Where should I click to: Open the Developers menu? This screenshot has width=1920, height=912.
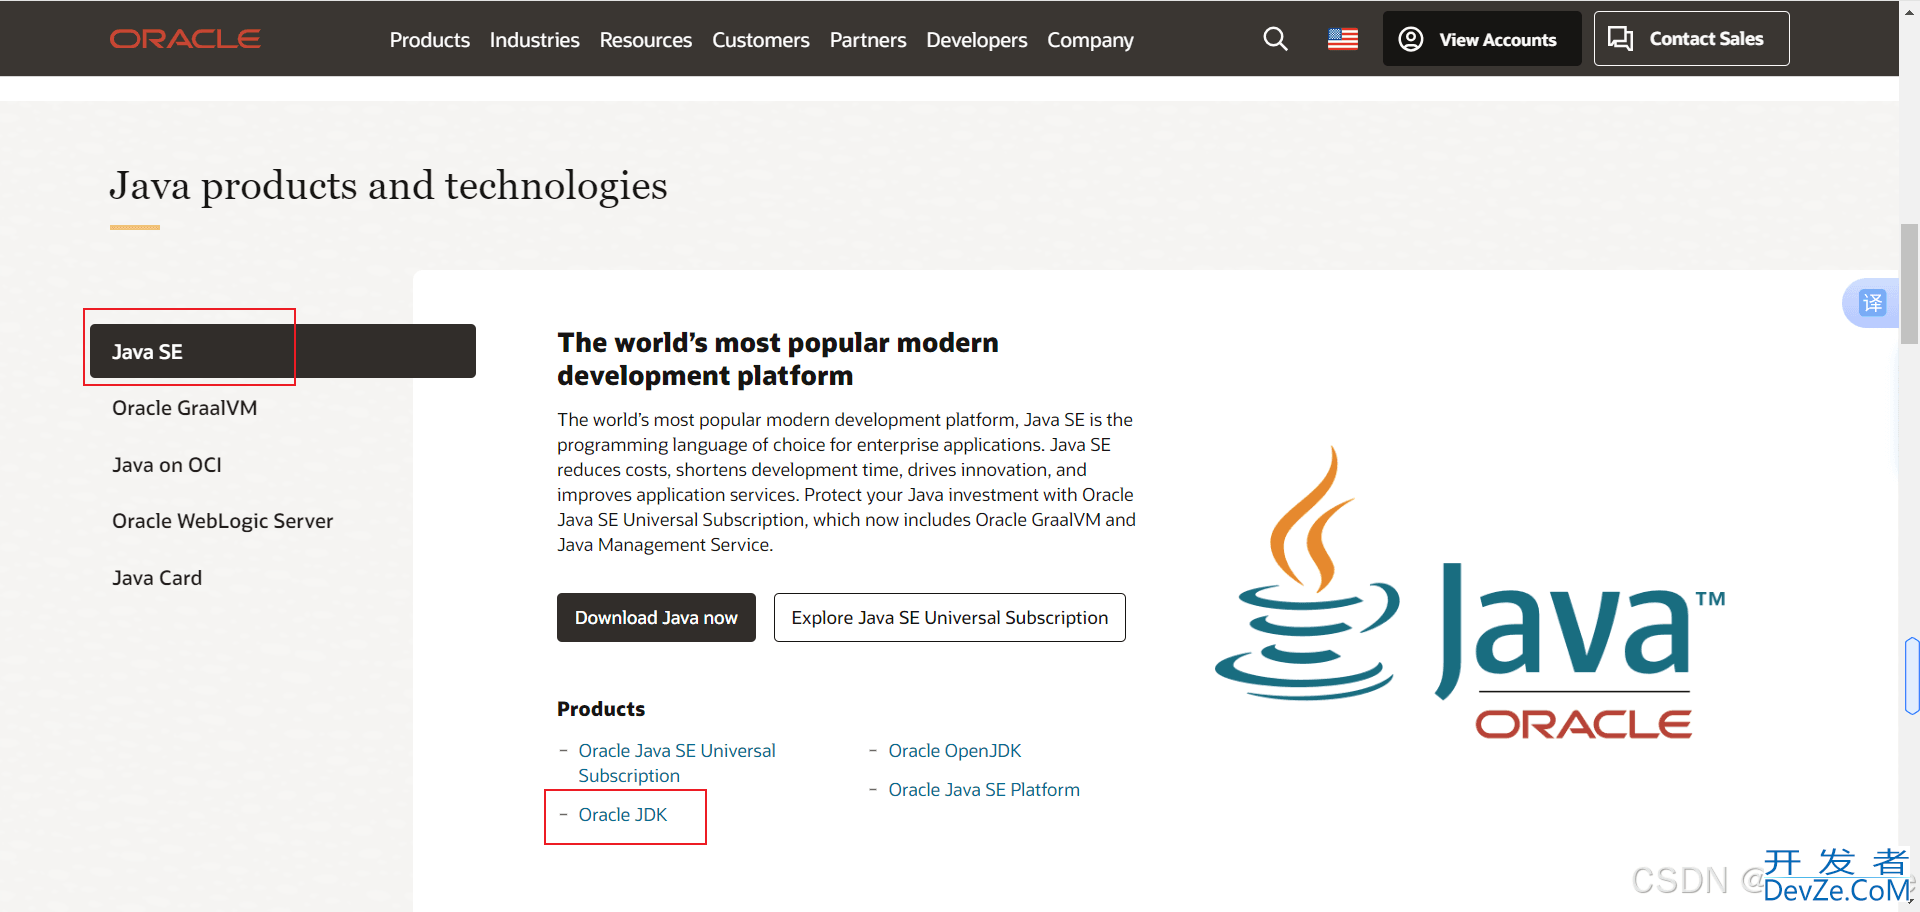pos(976,40)
